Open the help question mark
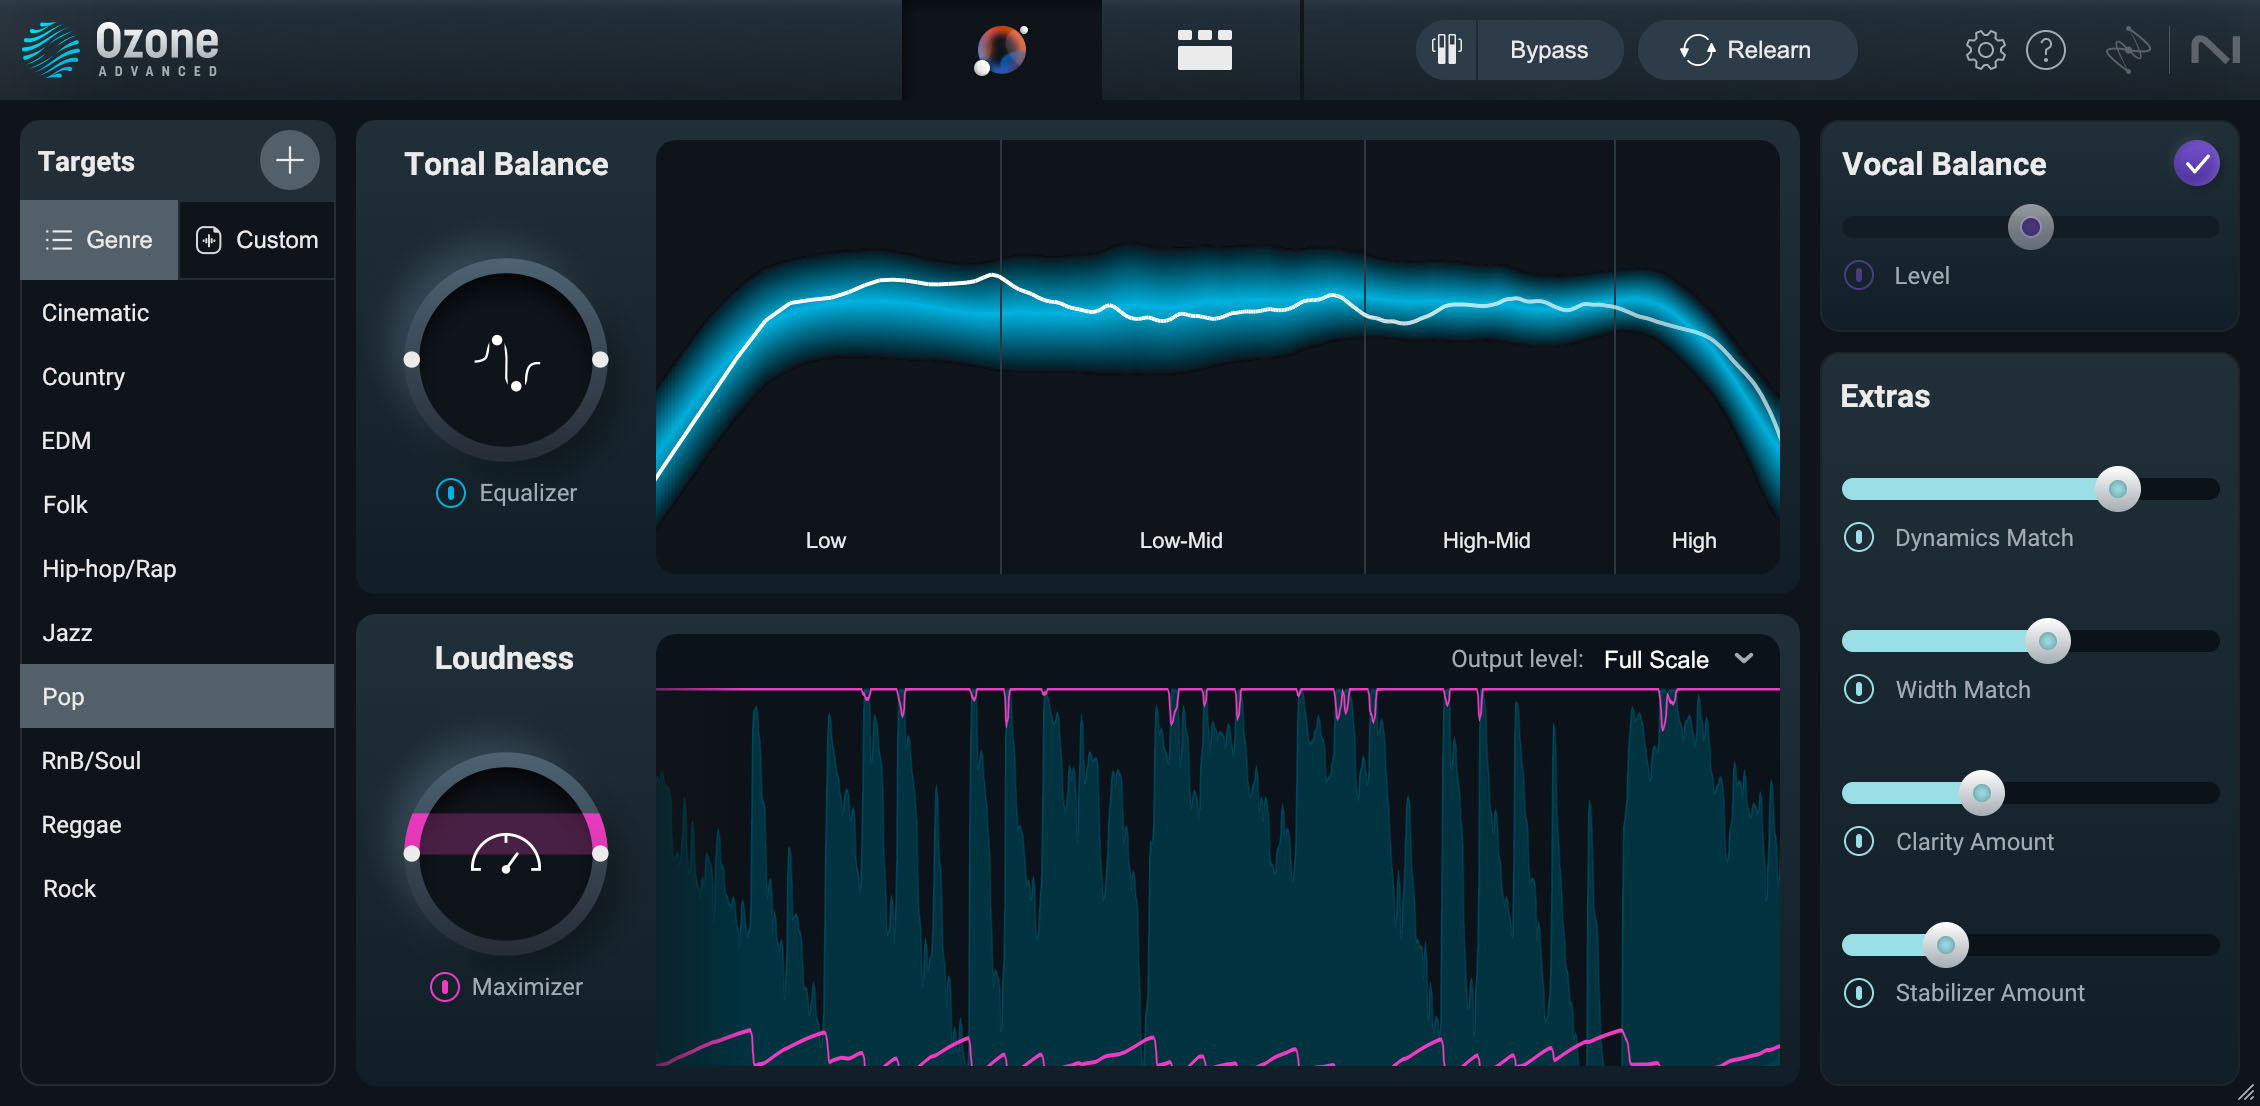 click(2046, 49)
